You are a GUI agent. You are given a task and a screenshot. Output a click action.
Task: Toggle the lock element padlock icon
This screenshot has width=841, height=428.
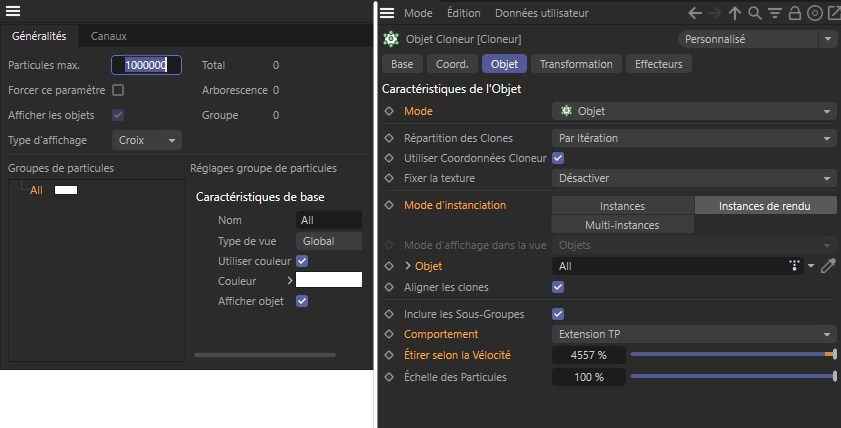pyautogui.click(x=794, y=13)
